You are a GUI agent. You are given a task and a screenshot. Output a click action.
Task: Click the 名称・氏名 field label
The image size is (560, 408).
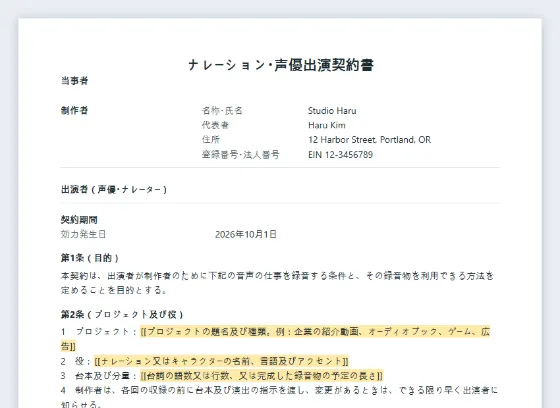tap(222, 111)
